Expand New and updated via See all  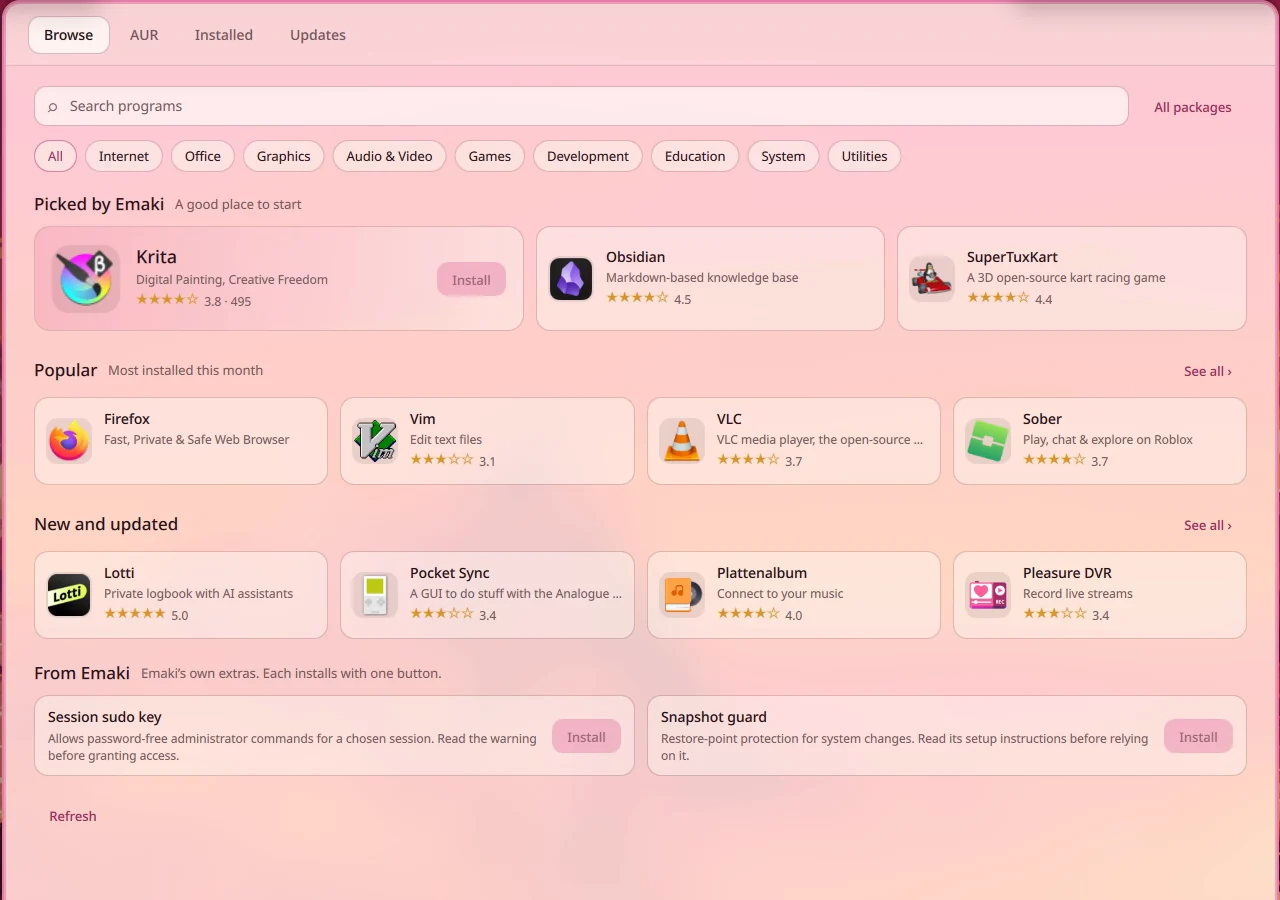click(x=1208, y=525)
